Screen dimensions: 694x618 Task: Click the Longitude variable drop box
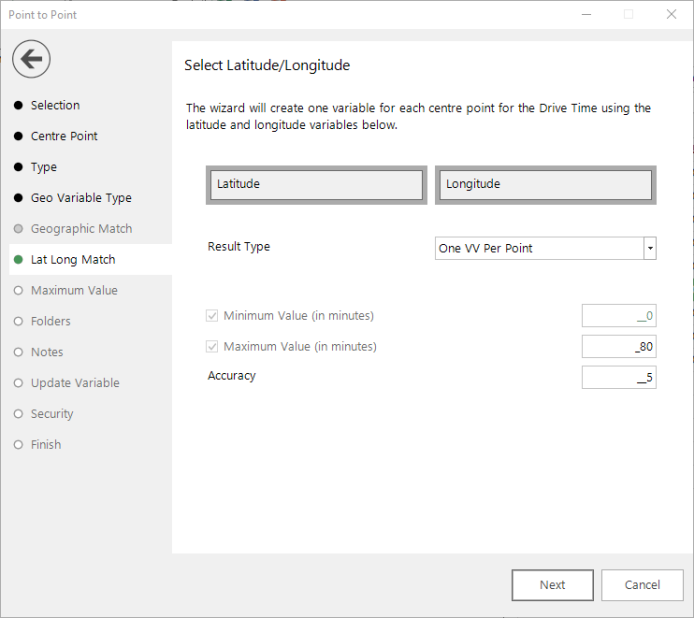545,185
